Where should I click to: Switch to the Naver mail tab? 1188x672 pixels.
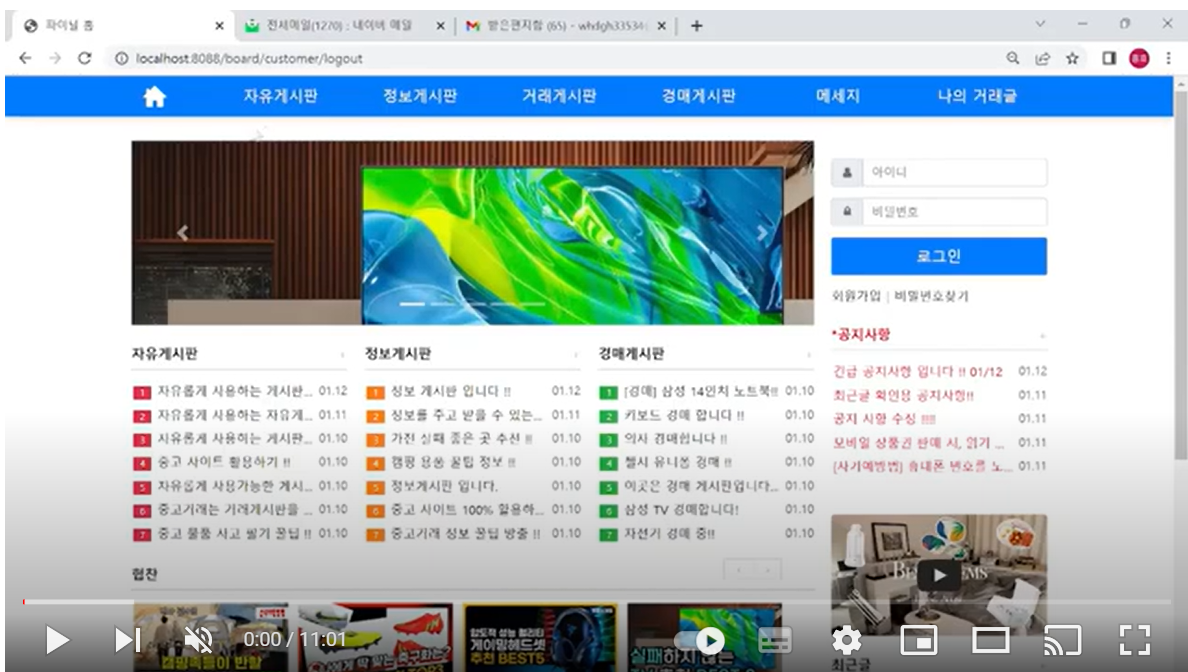tap(338, 25)
